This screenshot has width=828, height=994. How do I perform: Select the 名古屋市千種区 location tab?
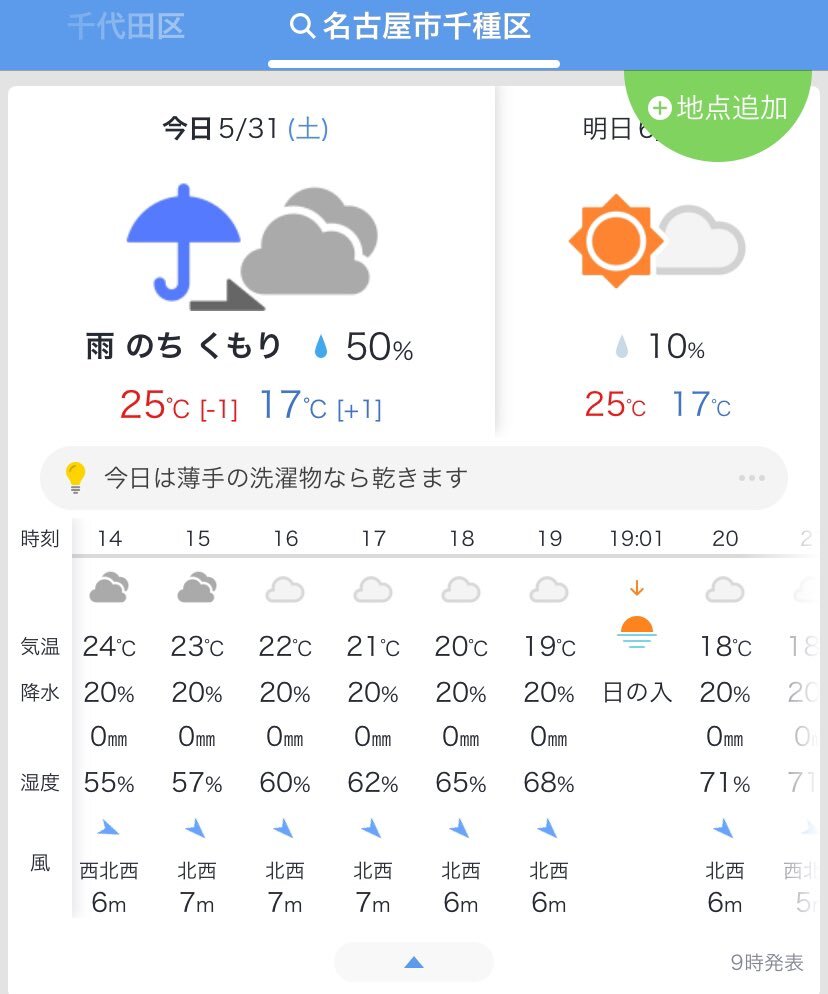pyautogui.click(x=411, y=27)
